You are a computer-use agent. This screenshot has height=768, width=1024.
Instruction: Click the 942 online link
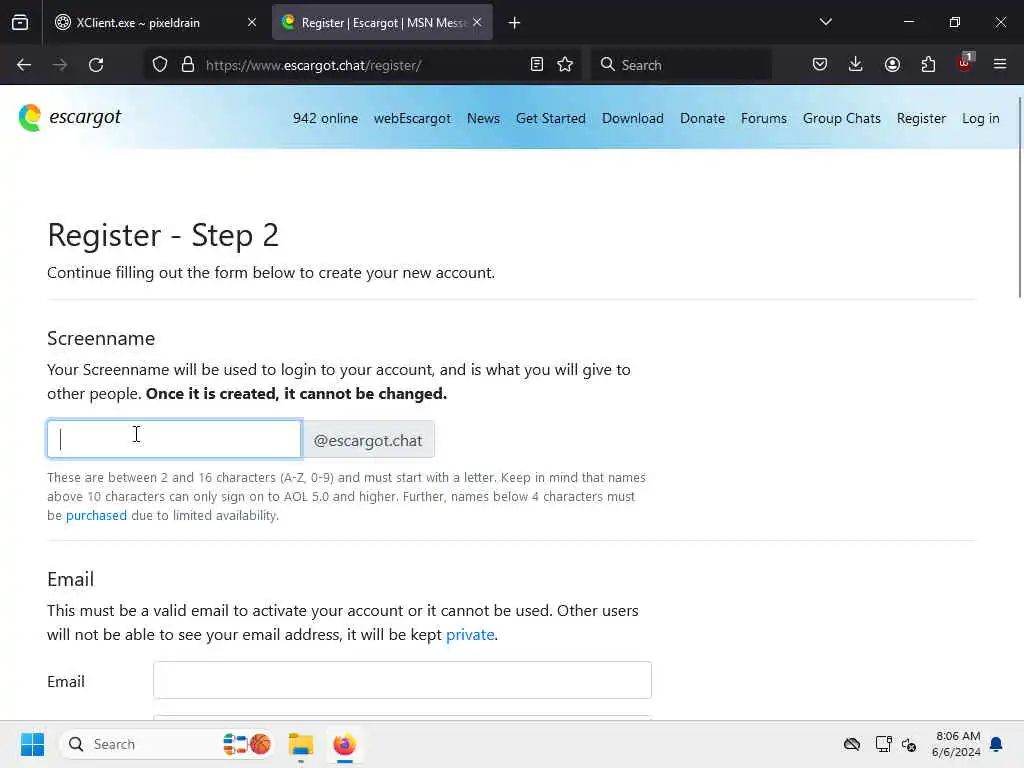pos(325,118)
